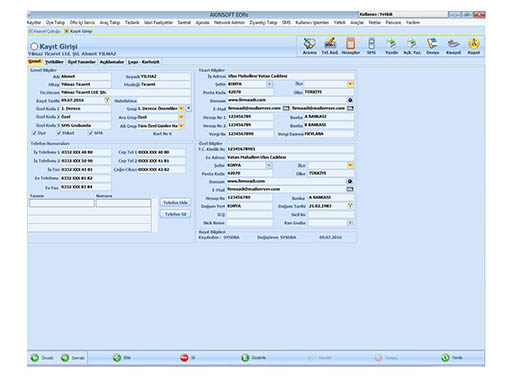510x380 pixels.
Task: Switch to the Açıklamalar tab
Action: (x=112, y=62)
